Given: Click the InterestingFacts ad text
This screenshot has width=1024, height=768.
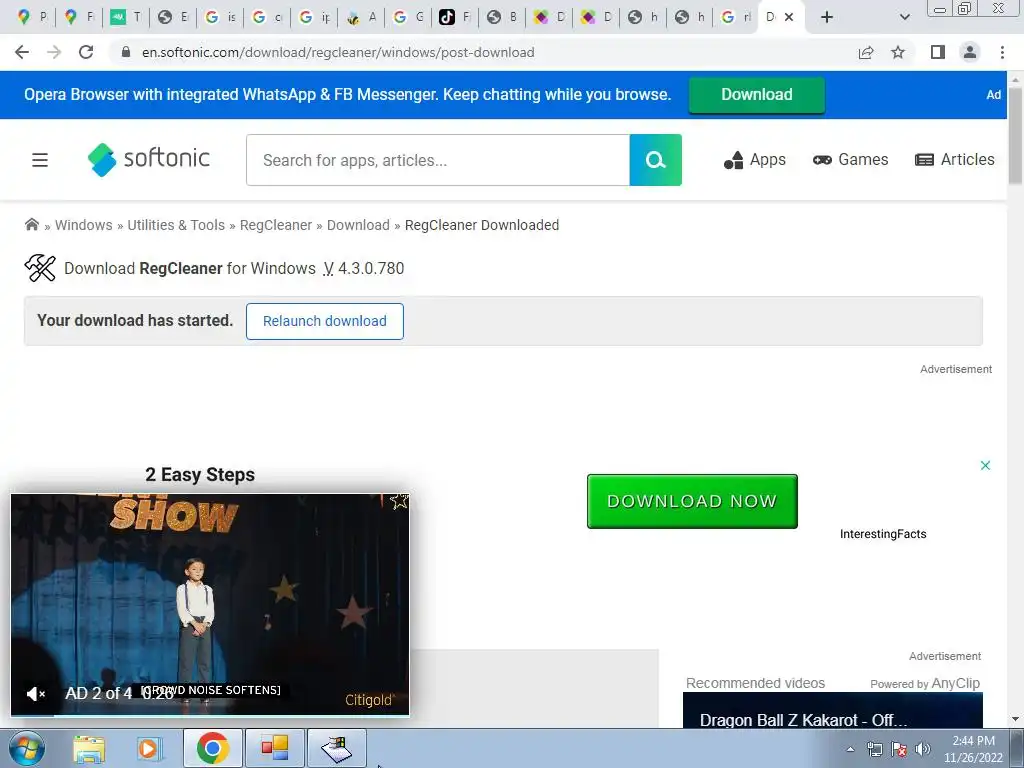Looking at the screenshot, I should (x=883, y=534).
